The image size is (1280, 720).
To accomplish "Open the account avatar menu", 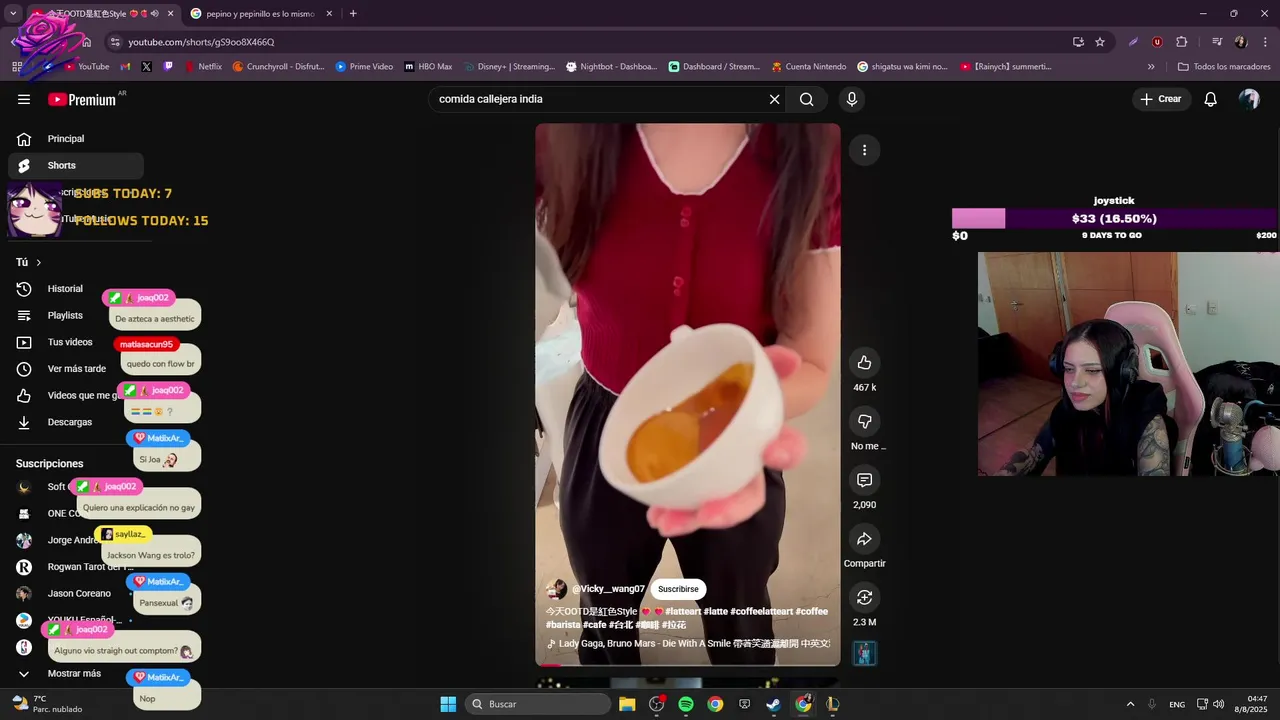I will (x=1249, y=99).
